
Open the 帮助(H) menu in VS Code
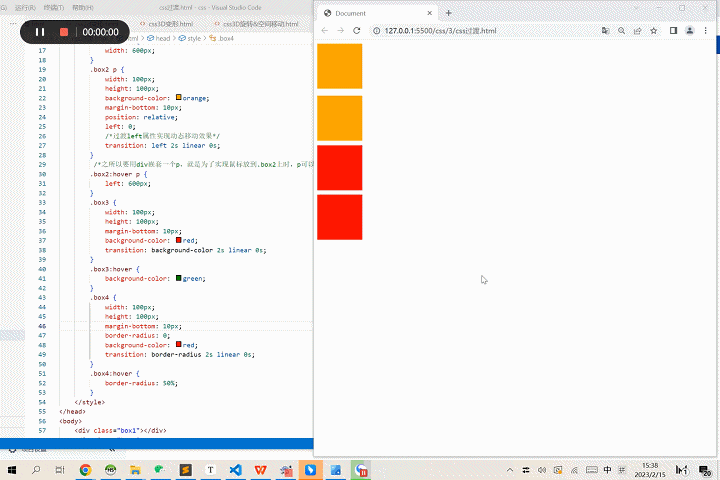tap(83, 8)
